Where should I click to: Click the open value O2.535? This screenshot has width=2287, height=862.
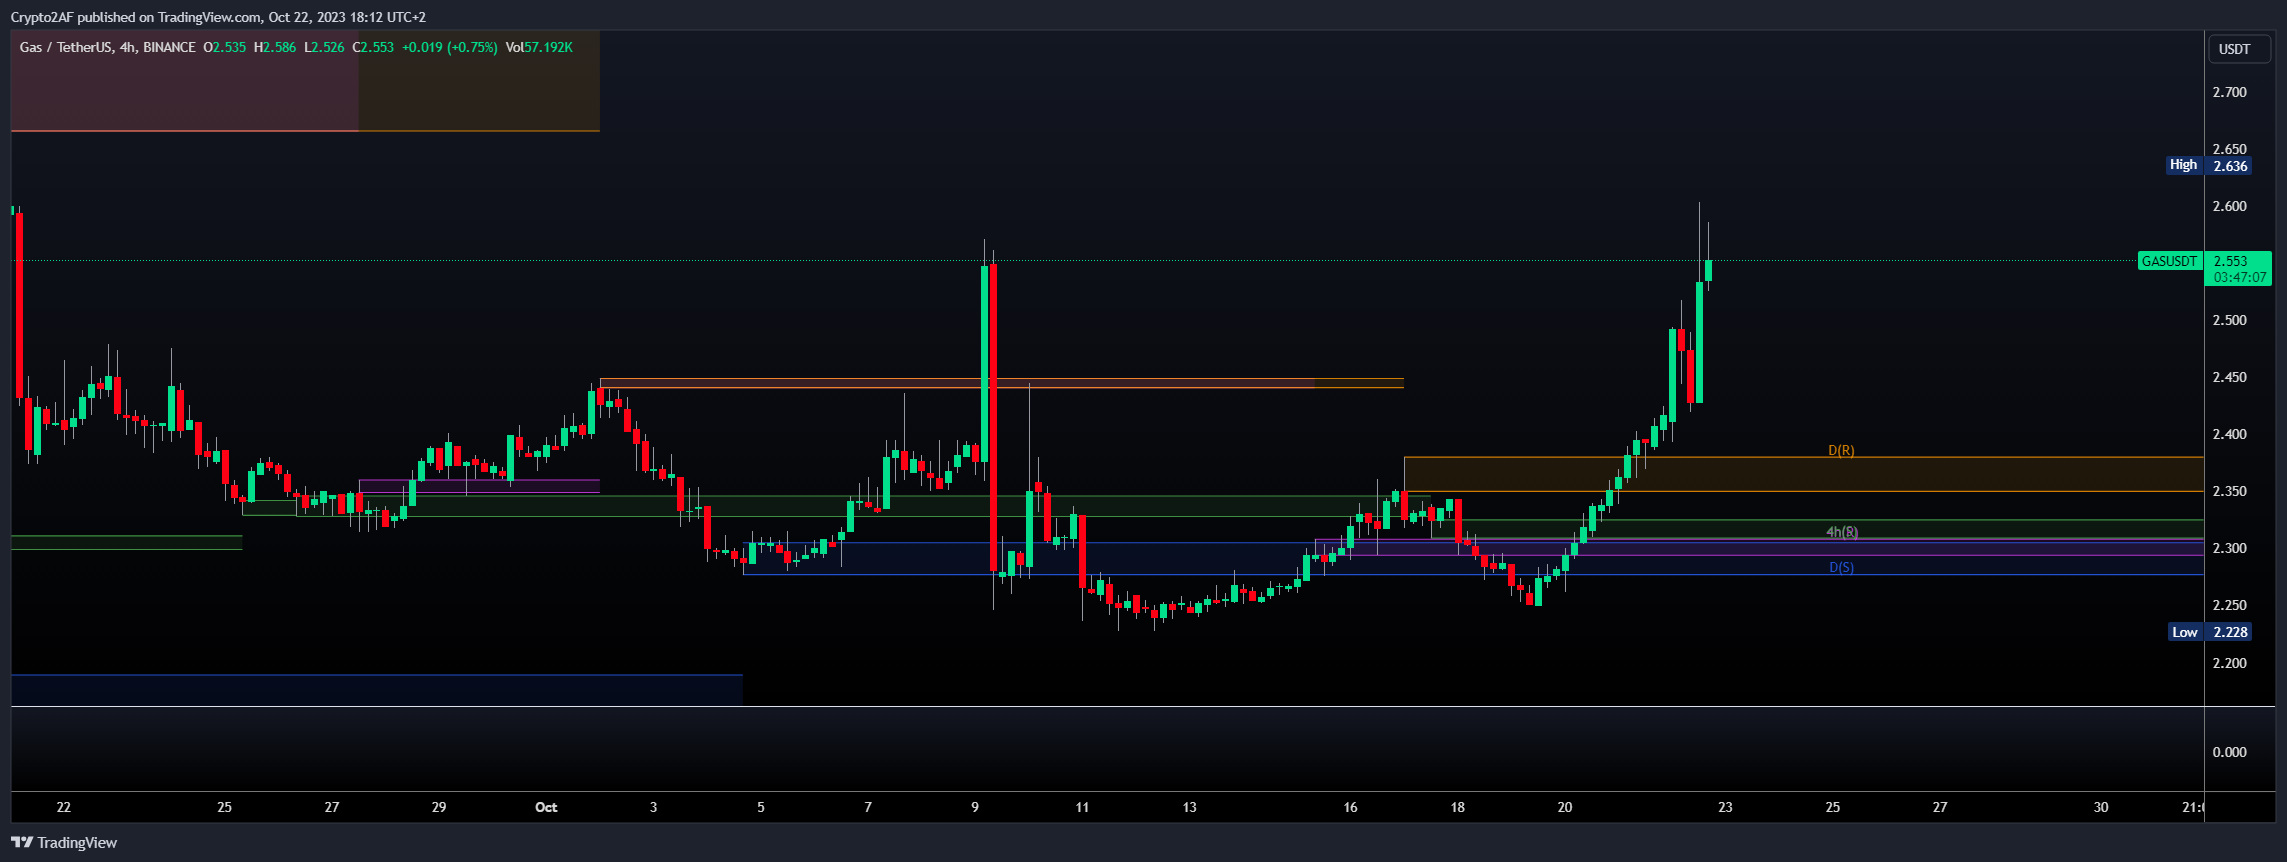pyautogui.click(x=225, y=47)
